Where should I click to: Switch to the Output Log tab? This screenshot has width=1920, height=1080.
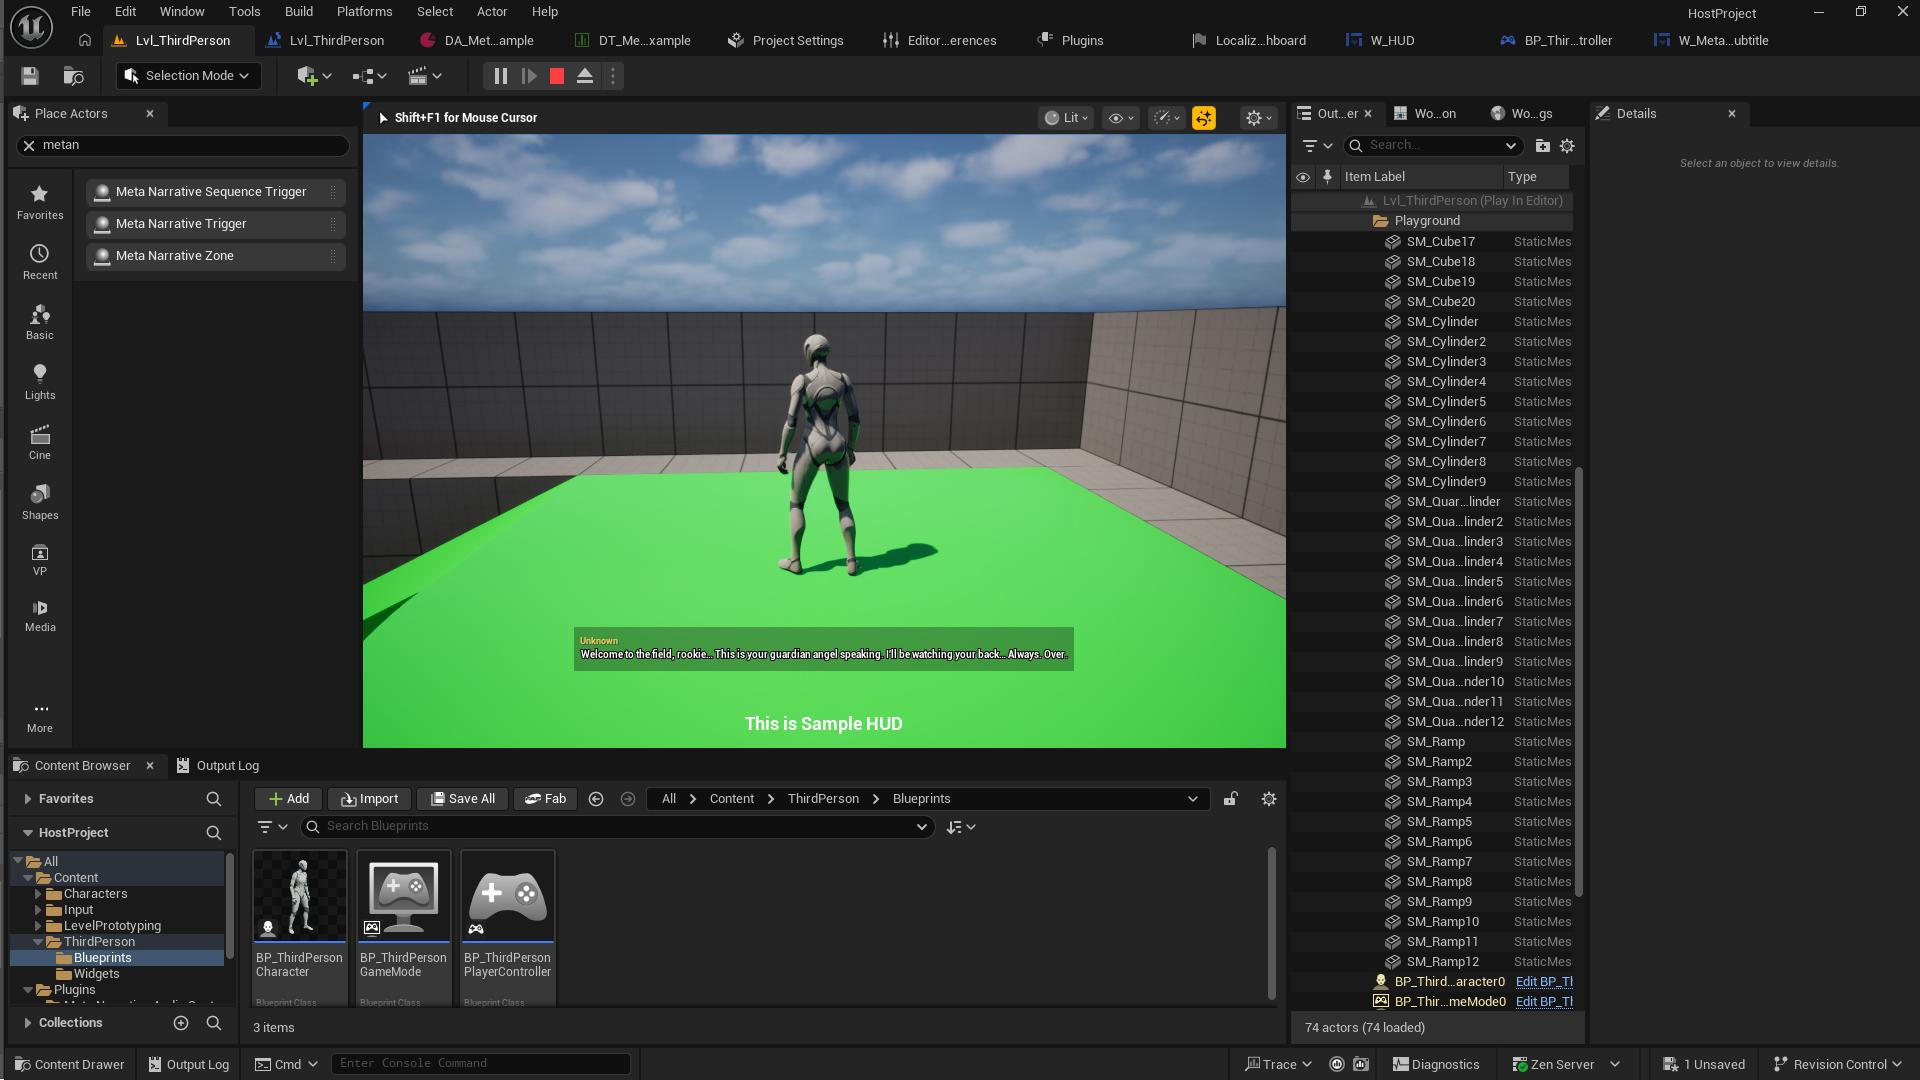pyautogui.click(x=227, y=765)
